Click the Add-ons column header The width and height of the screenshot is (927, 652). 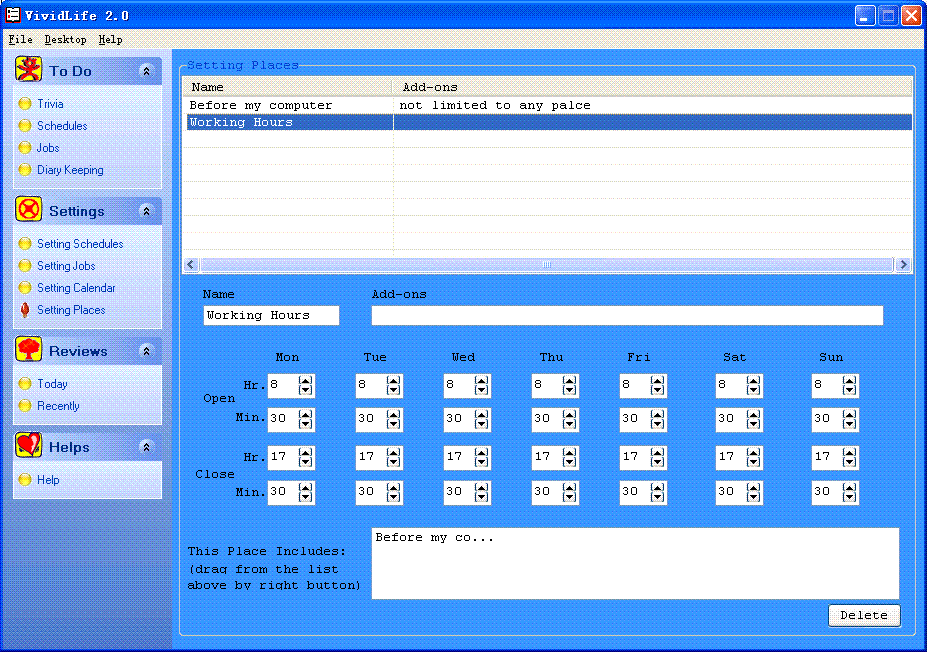click(652, 87)
